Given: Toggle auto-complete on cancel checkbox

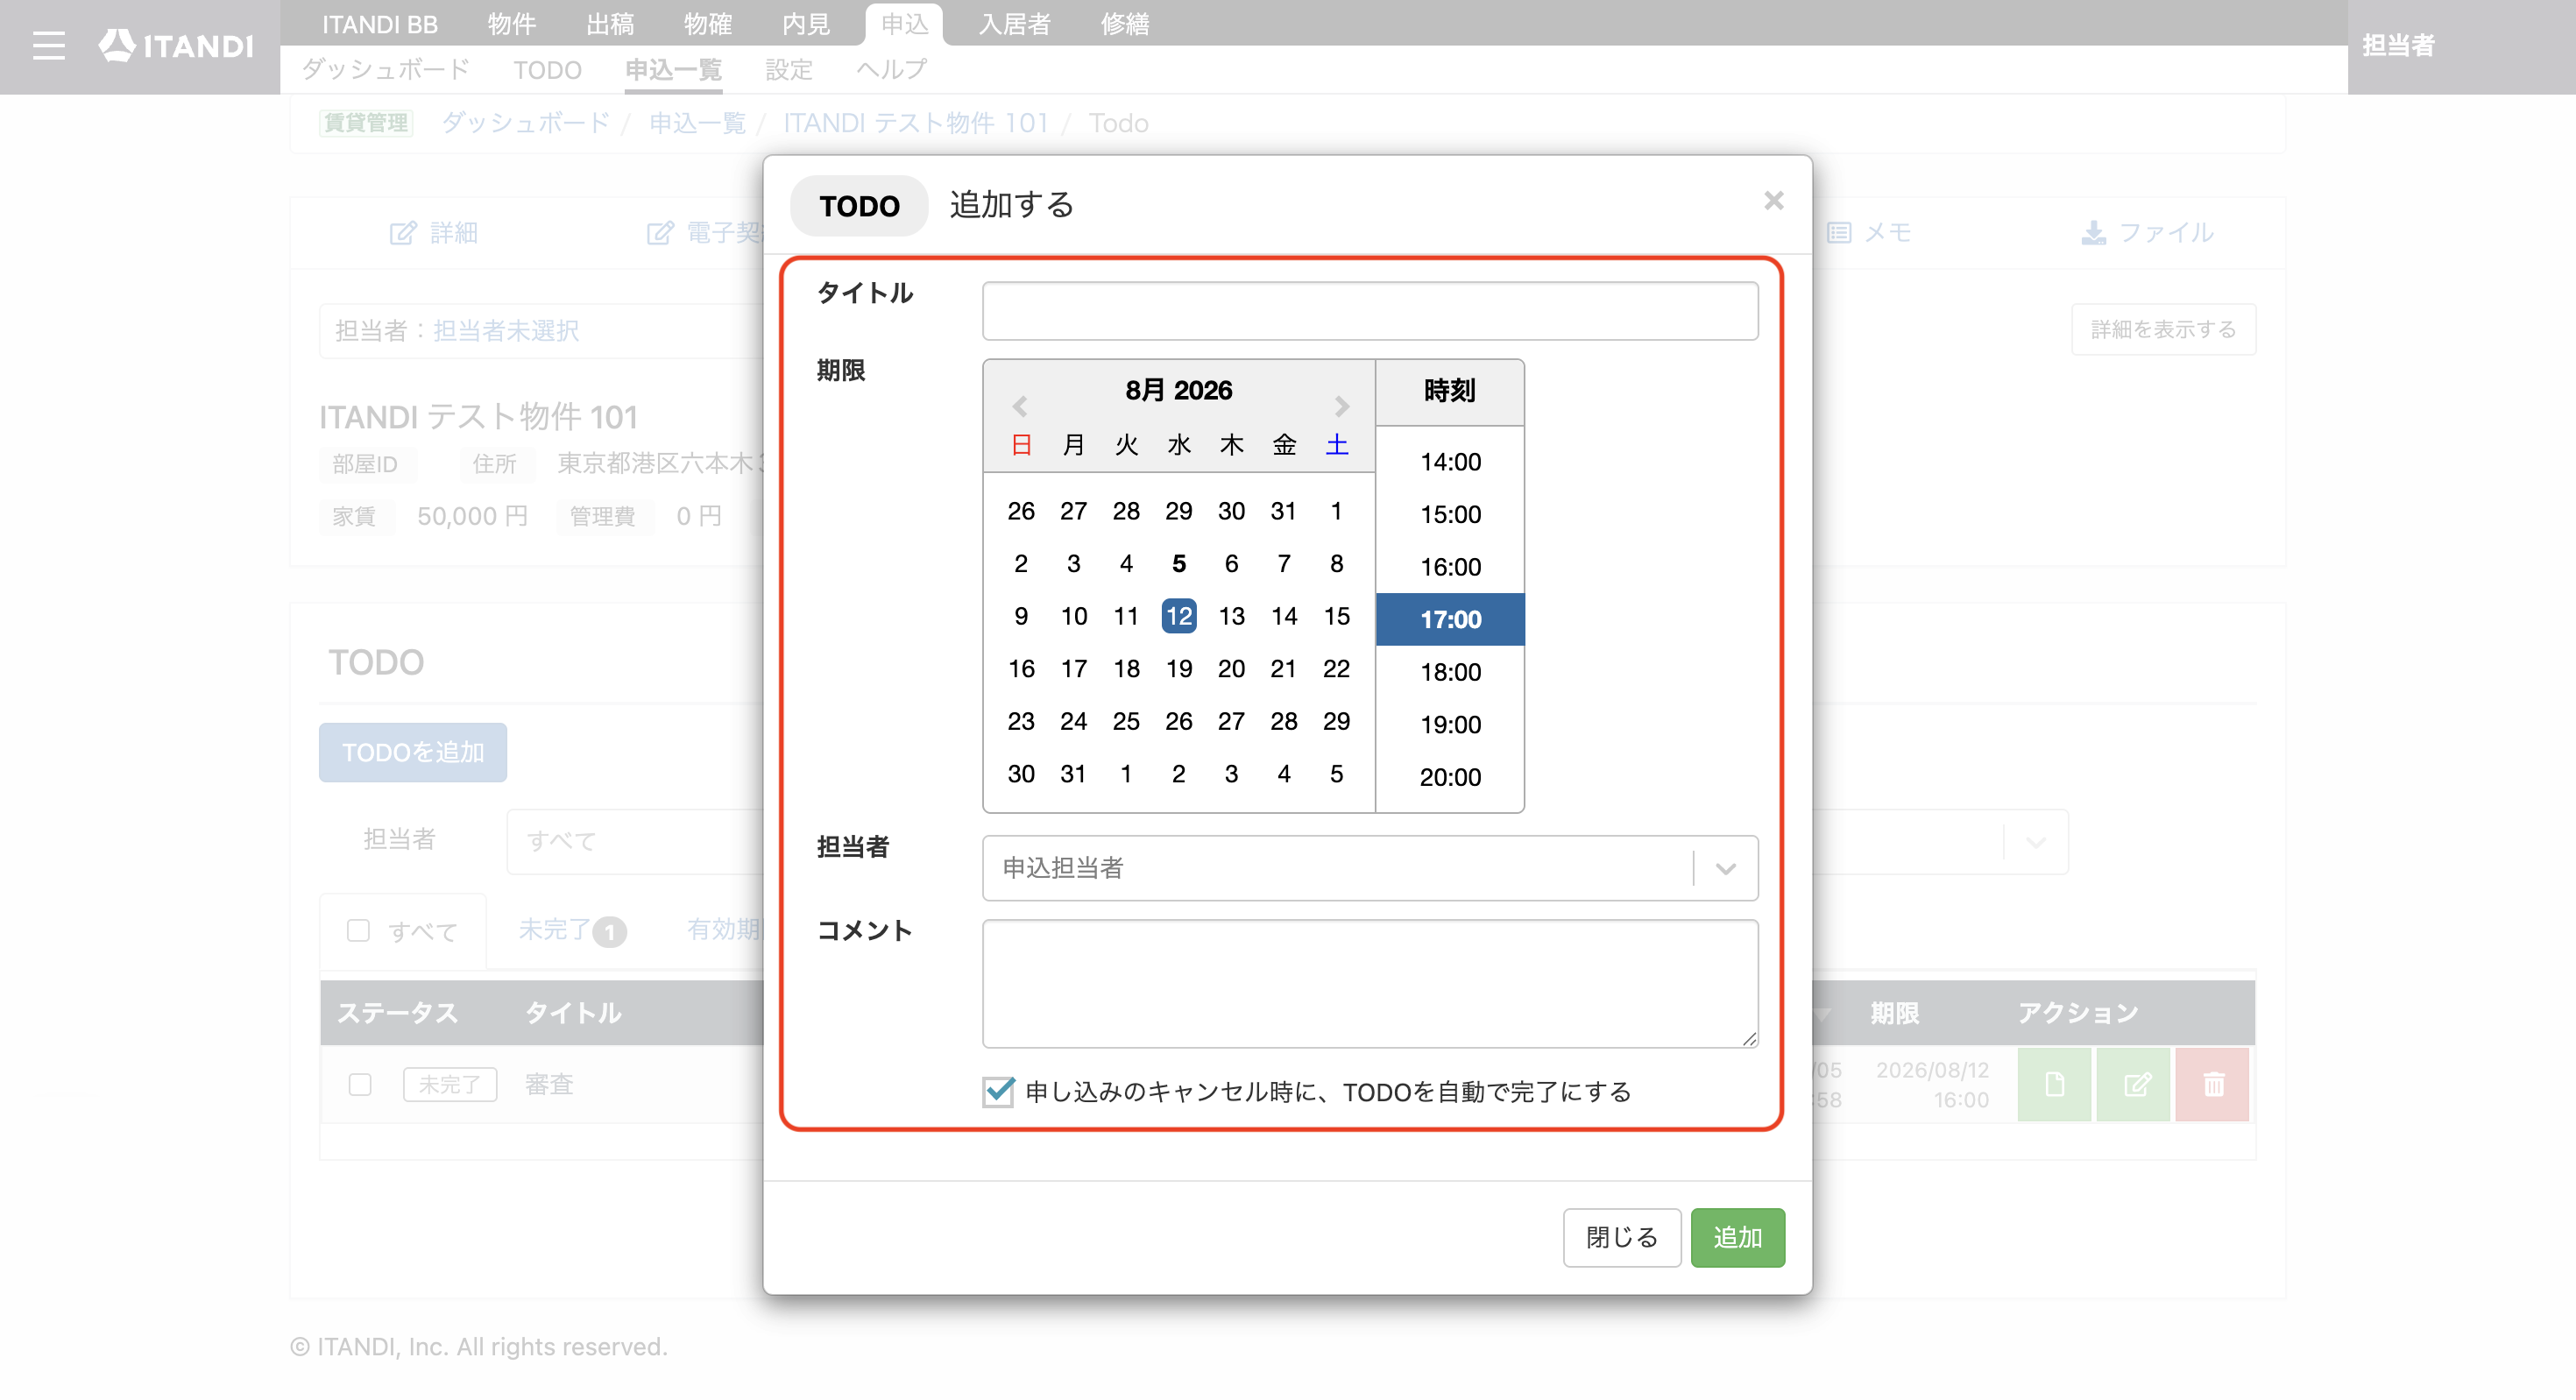Looking at the screenshot, I should (998, 1091).
